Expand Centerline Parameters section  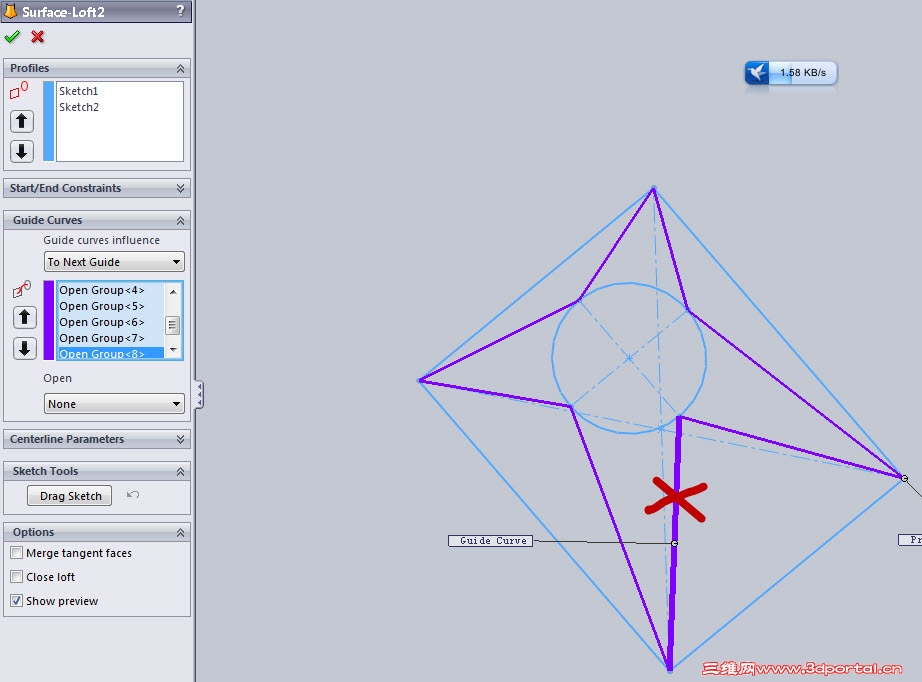(181, 439)
